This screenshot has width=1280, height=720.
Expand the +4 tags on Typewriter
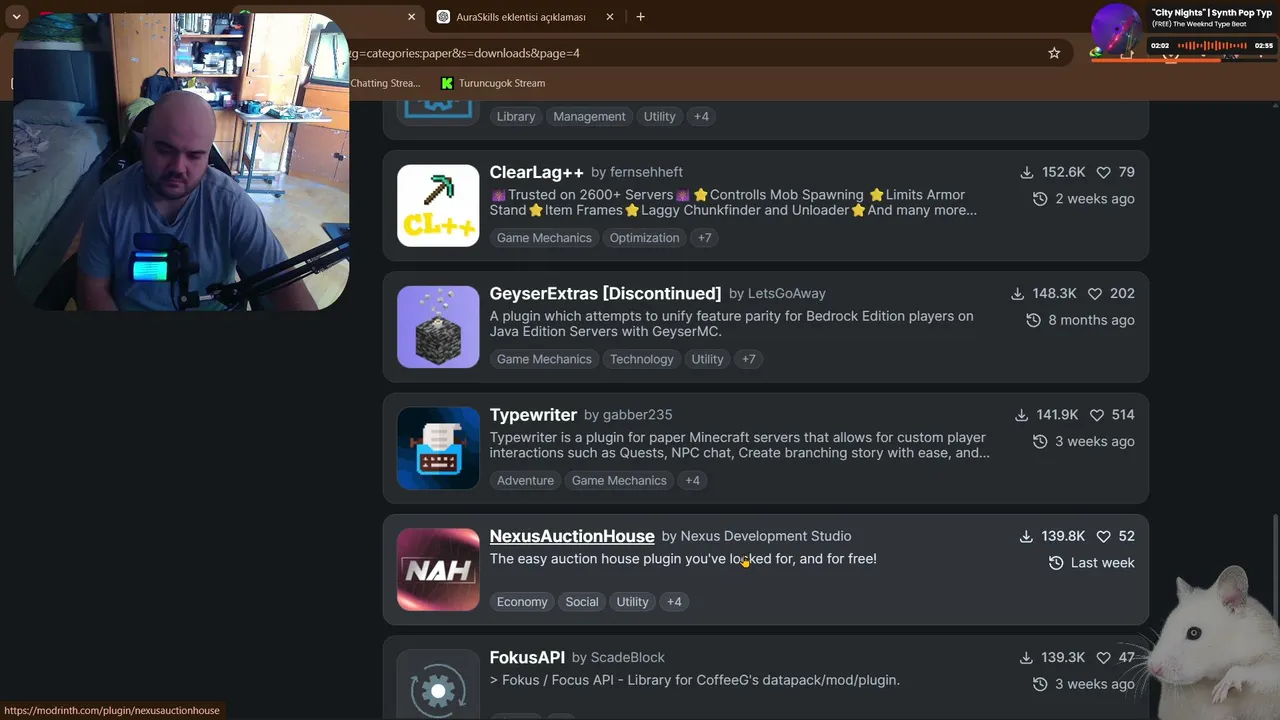pyautogui.click(x=692, y=481)
